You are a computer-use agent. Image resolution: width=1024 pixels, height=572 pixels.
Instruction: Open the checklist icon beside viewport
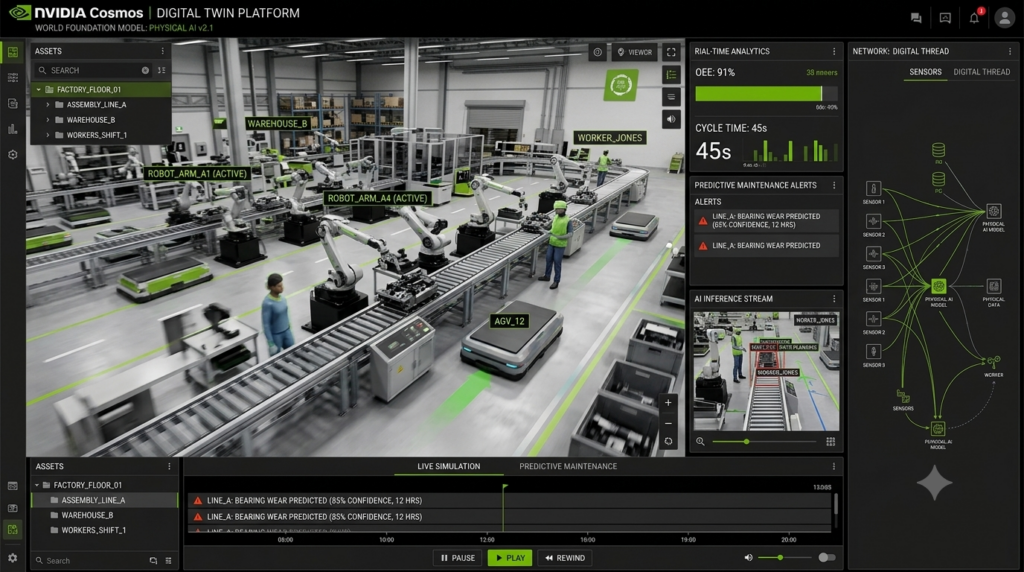click(x=671, y=74)
